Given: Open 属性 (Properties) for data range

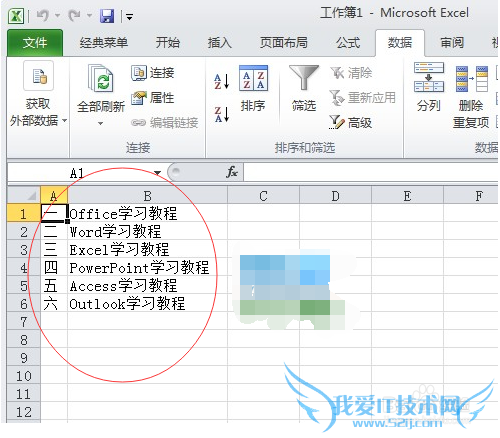Looking at the screenshot, I should point(153,98).
